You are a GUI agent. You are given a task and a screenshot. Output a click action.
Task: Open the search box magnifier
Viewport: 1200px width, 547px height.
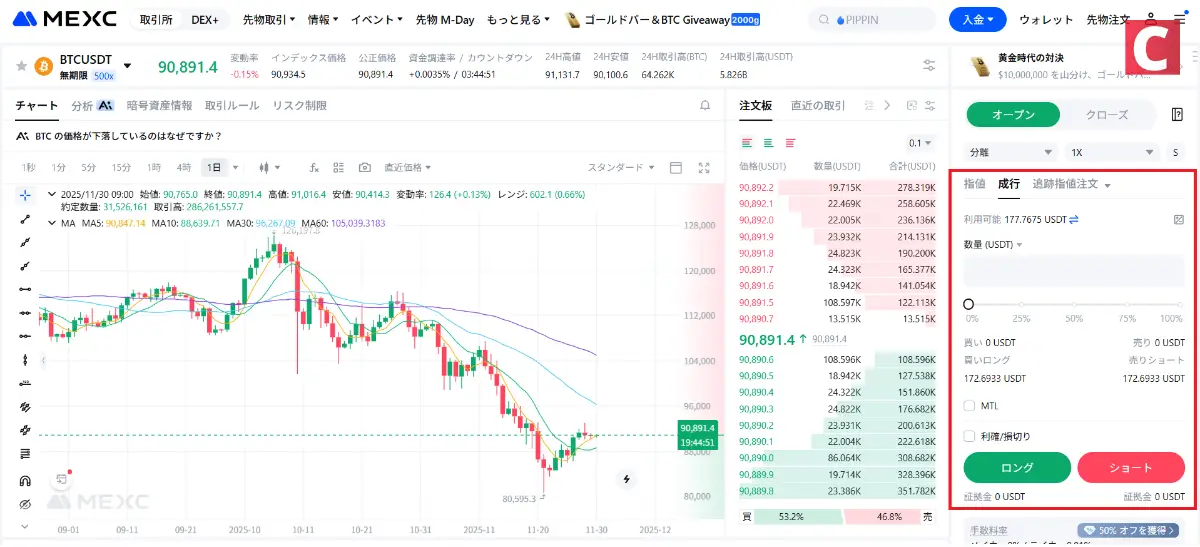coord(824,19)
